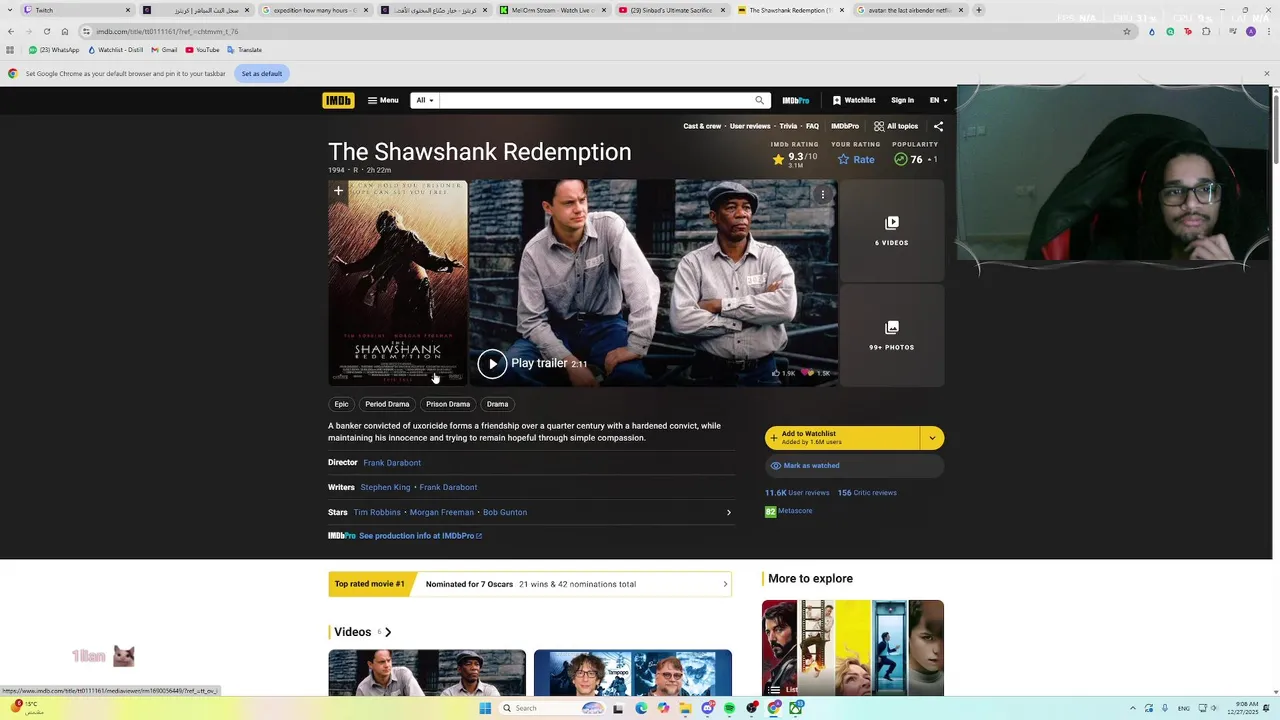Open 11.6K User reviews
This screenshot has width=1280, height=720.
[x=797, y=493]
